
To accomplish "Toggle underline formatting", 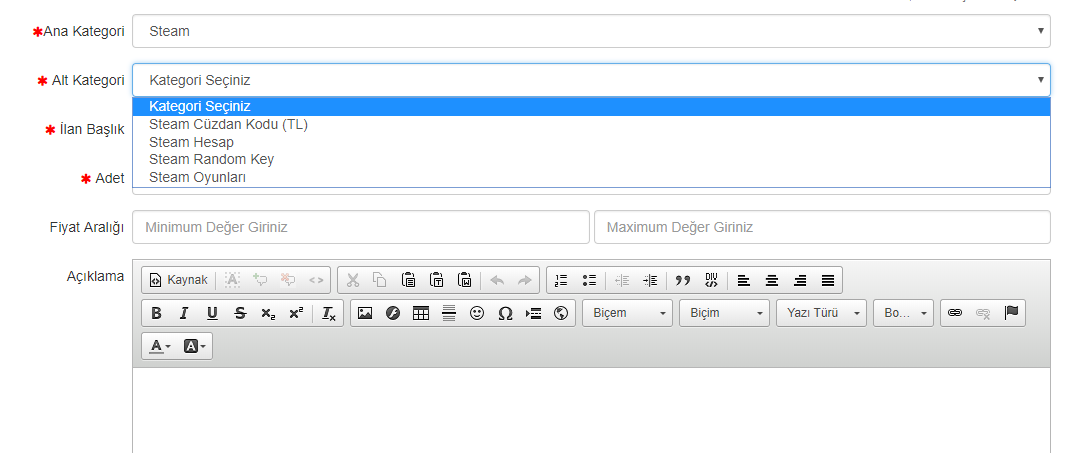I will 212,313.
